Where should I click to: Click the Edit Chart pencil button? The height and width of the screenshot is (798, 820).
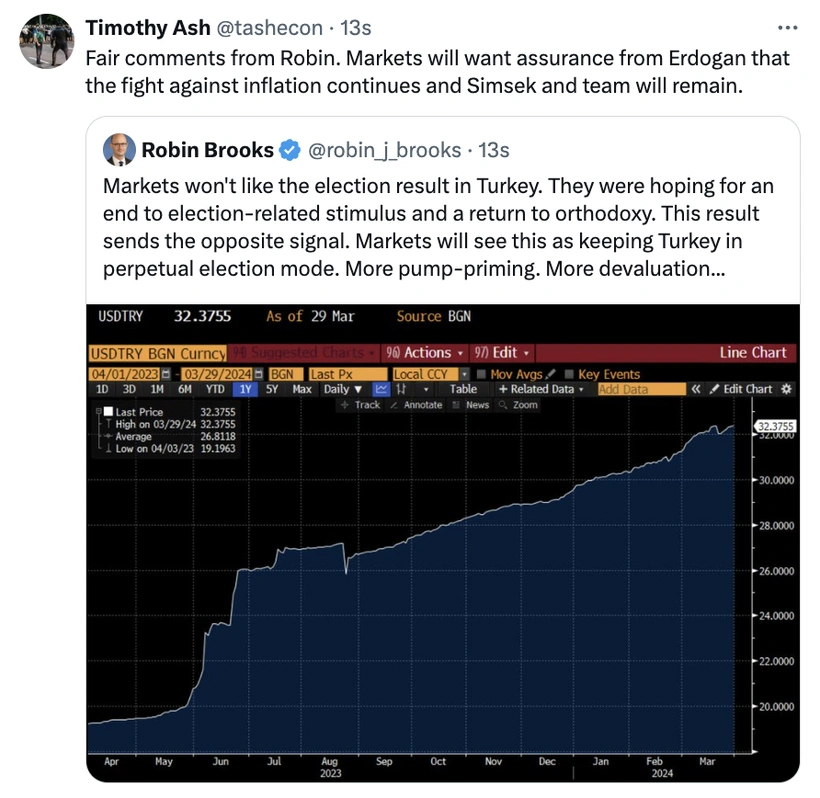(741, 389)
